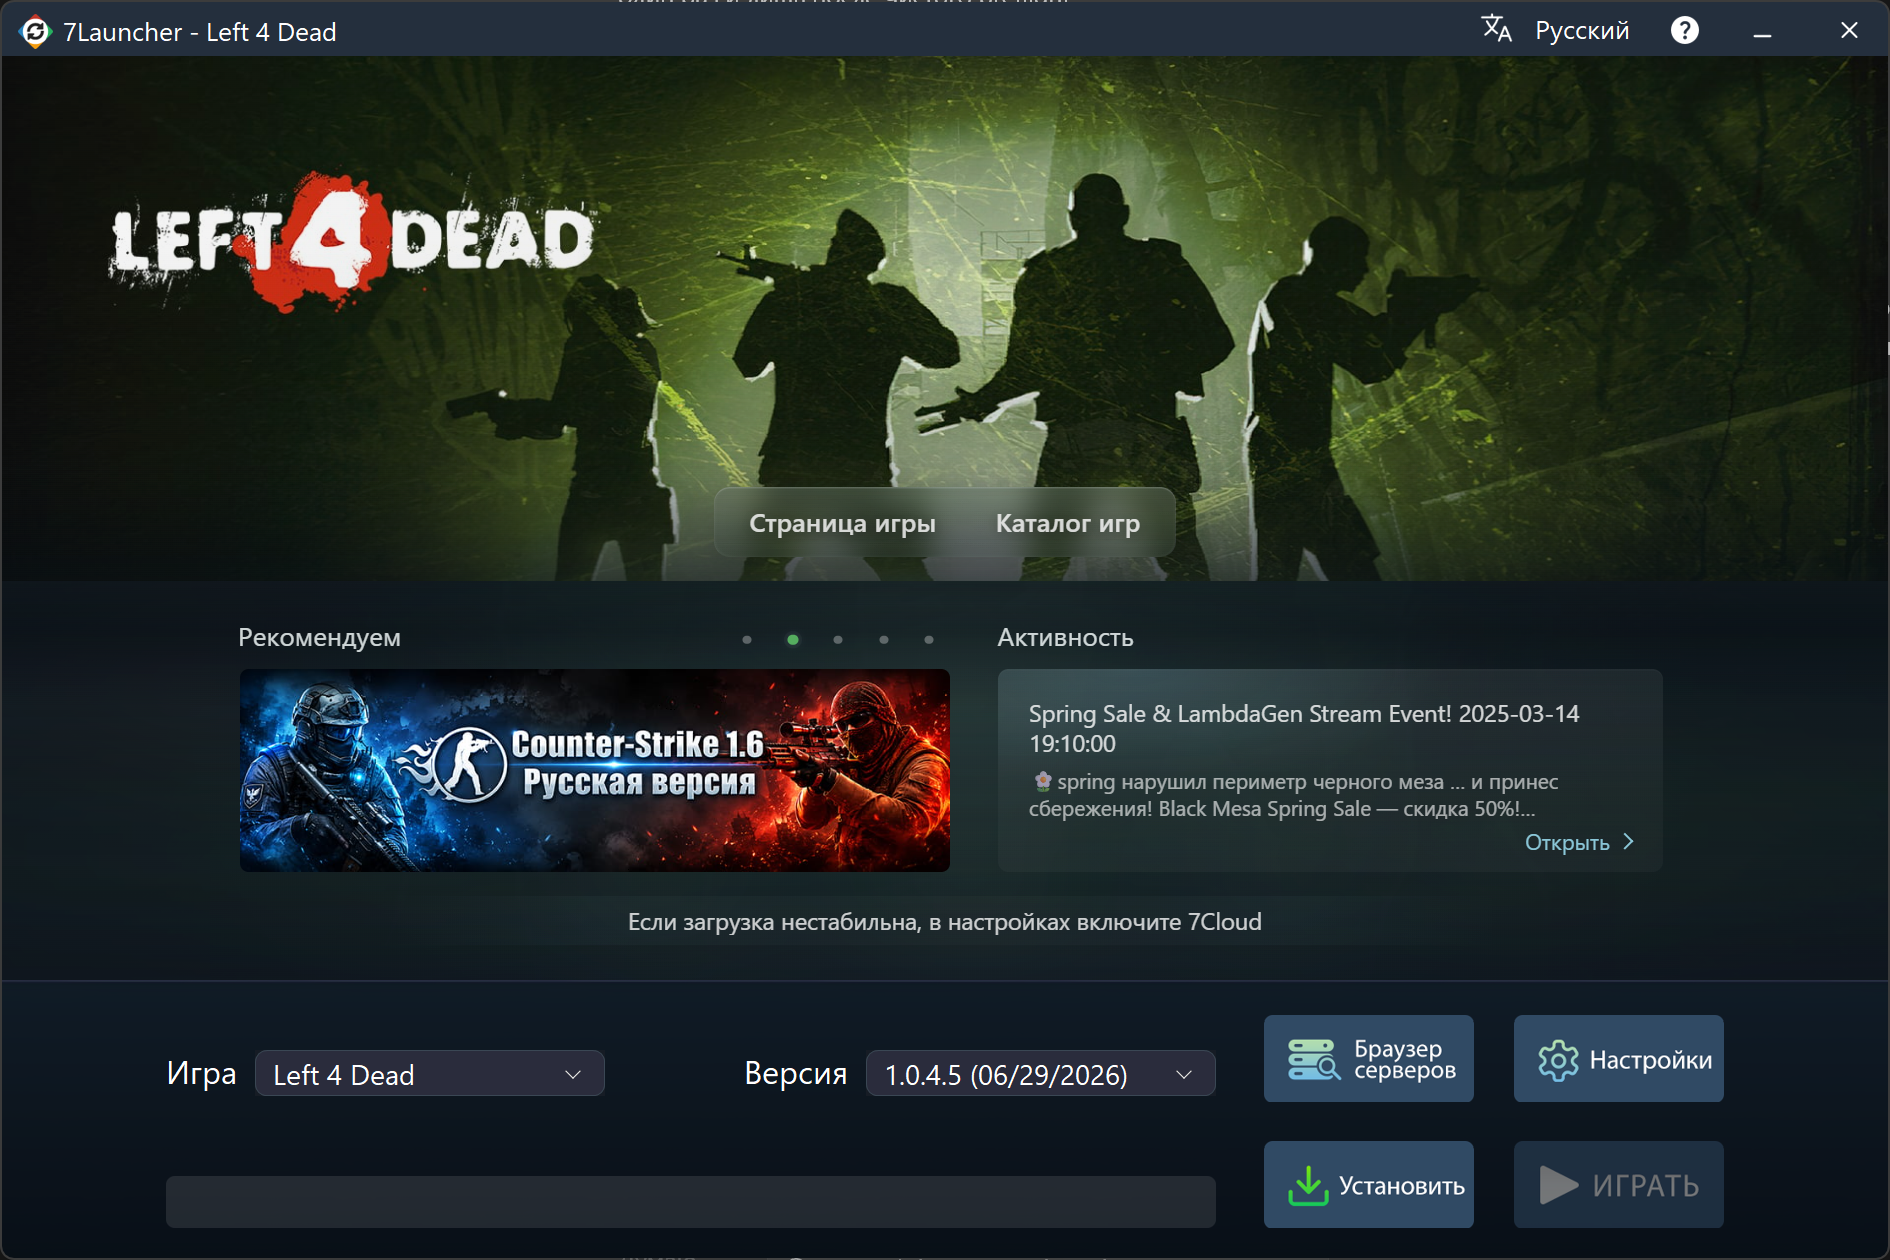Open the Настройки button
Viewport: 1890px width, 1260px height.
pyautogui.click(x=1619, y=1059)
